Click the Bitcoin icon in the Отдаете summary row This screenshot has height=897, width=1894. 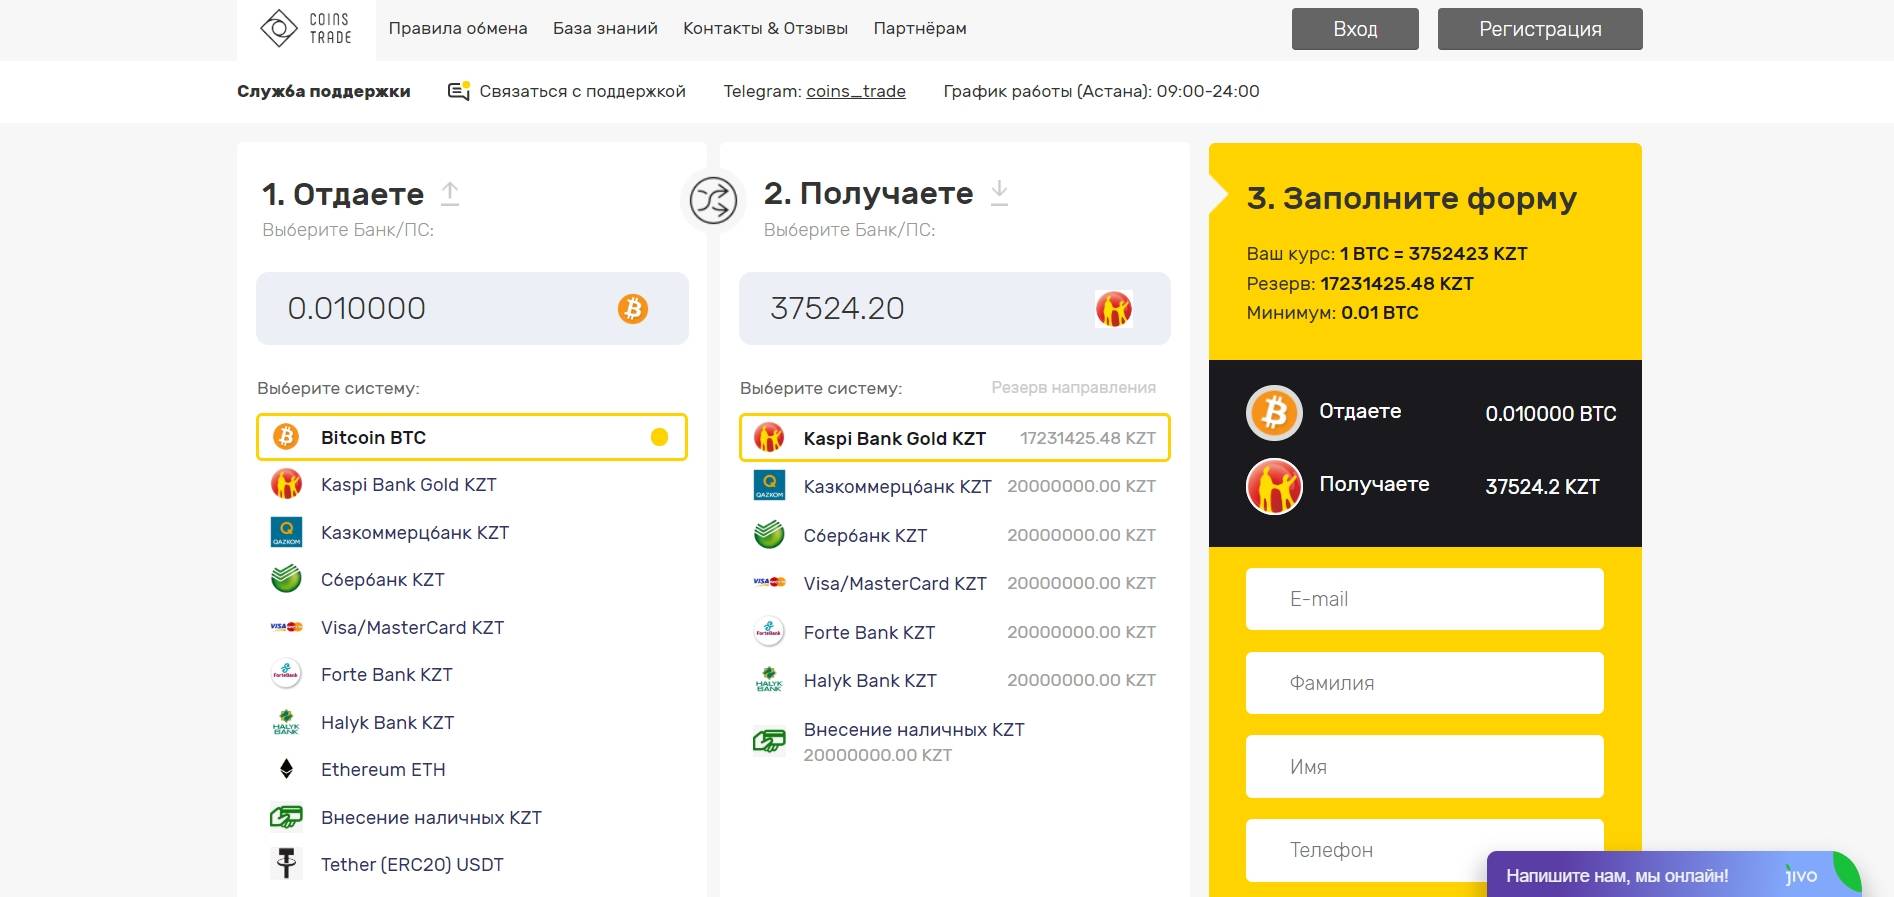coord(1274,412)
